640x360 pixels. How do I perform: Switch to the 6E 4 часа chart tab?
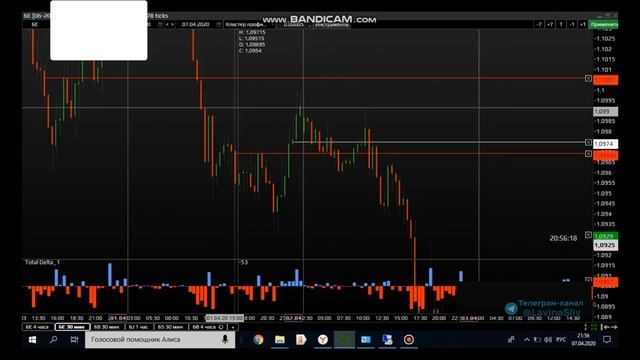[x=38, y=327]
